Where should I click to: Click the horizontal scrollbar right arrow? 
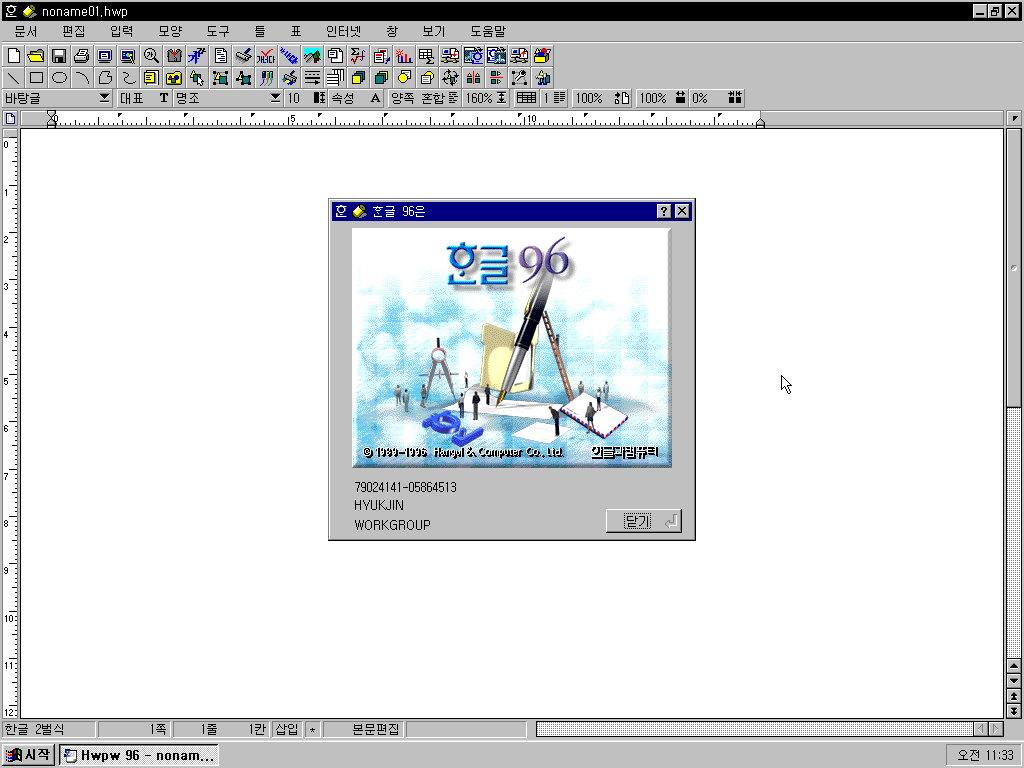996,729
